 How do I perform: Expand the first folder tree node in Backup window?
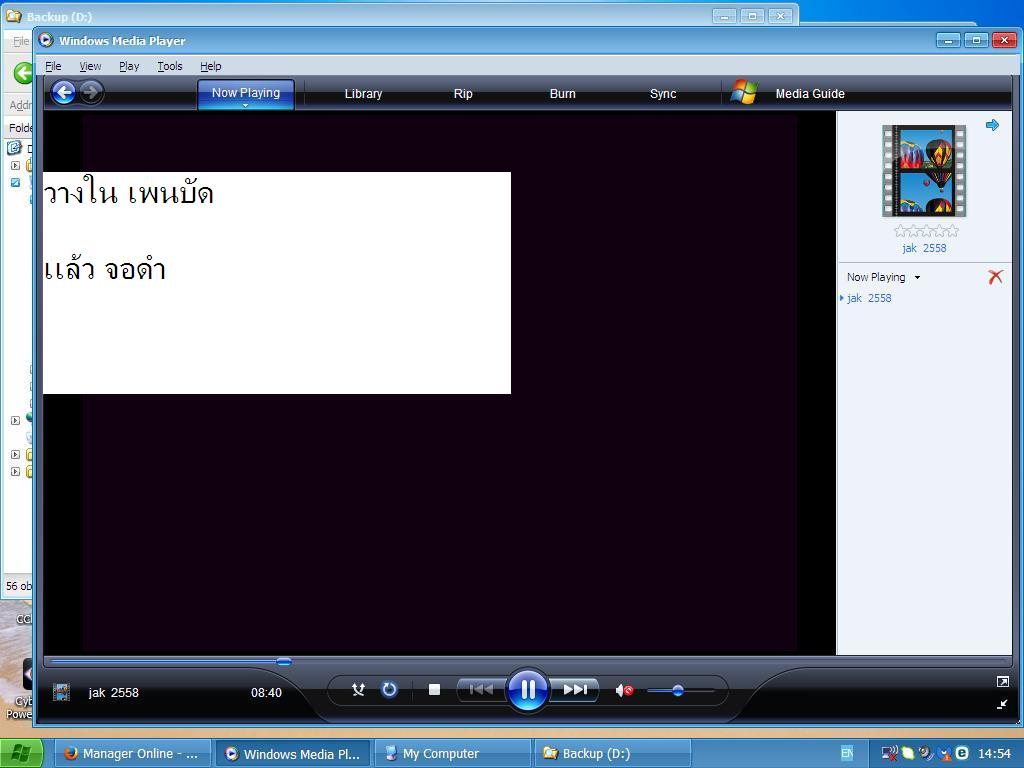(15, 166)
